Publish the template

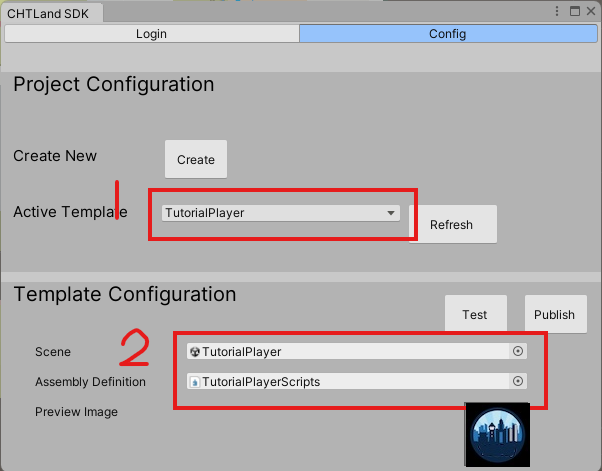(x=554, y=314)
